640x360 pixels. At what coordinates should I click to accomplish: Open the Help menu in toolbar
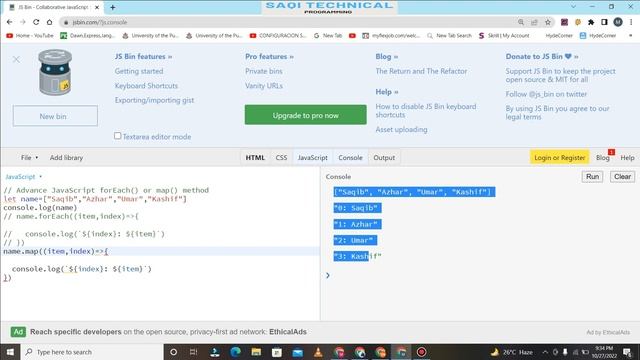click(627, 158)
